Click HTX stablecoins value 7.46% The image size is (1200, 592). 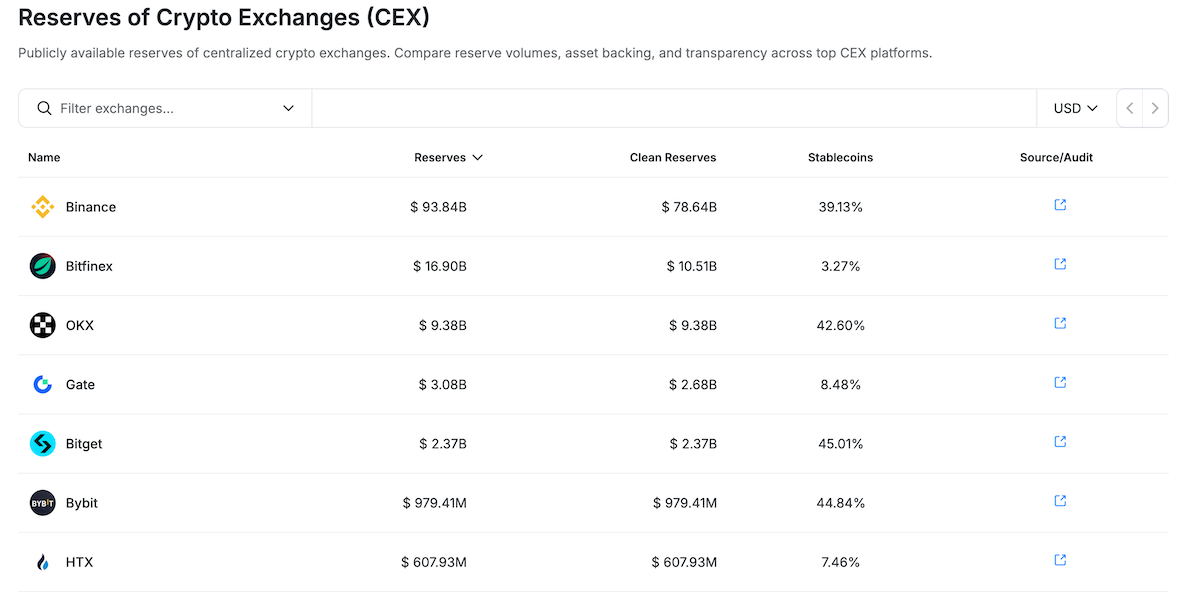point(840,562)
